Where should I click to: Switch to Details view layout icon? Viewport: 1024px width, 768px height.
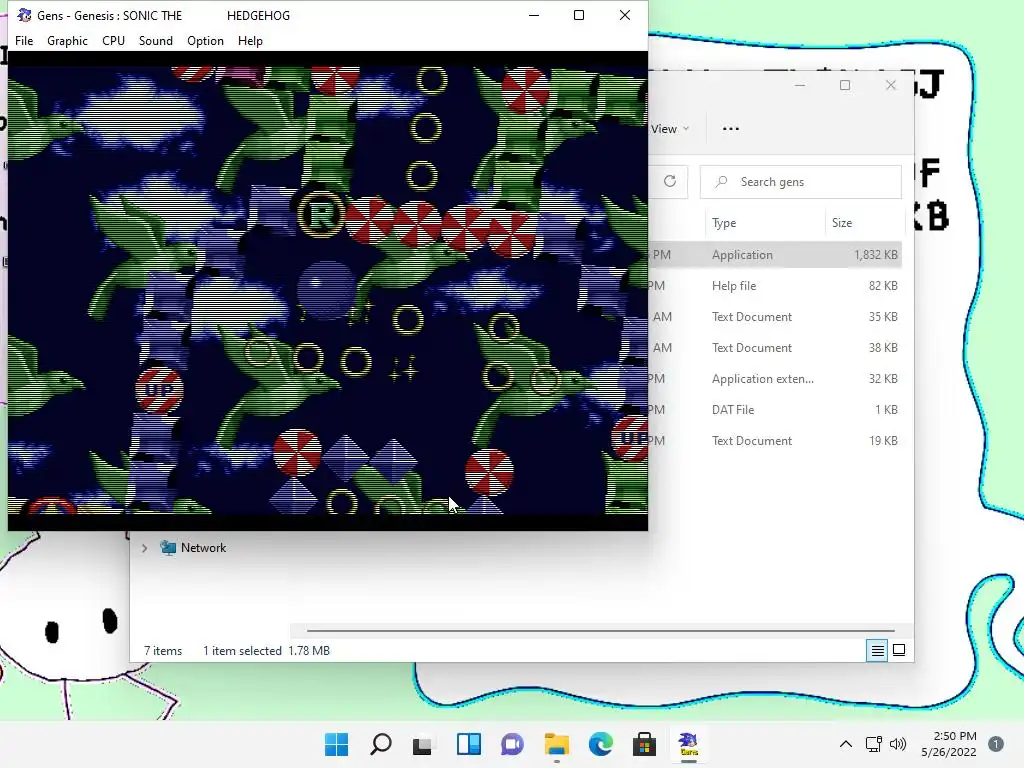877,650
